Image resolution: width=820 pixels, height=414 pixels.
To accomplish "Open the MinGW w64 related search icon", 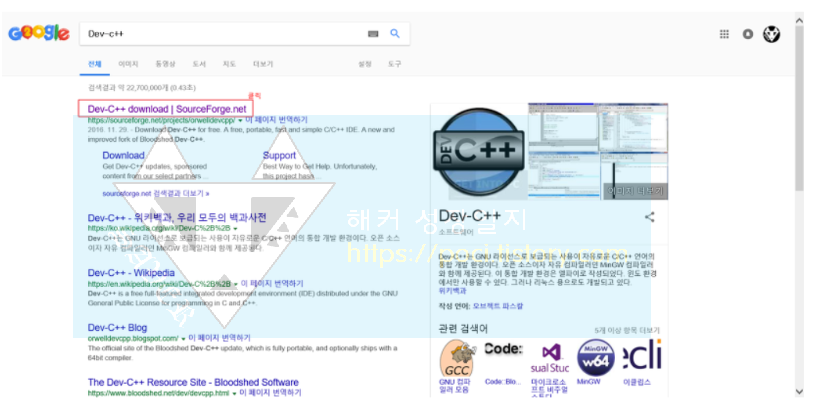I will coord(596,359).
